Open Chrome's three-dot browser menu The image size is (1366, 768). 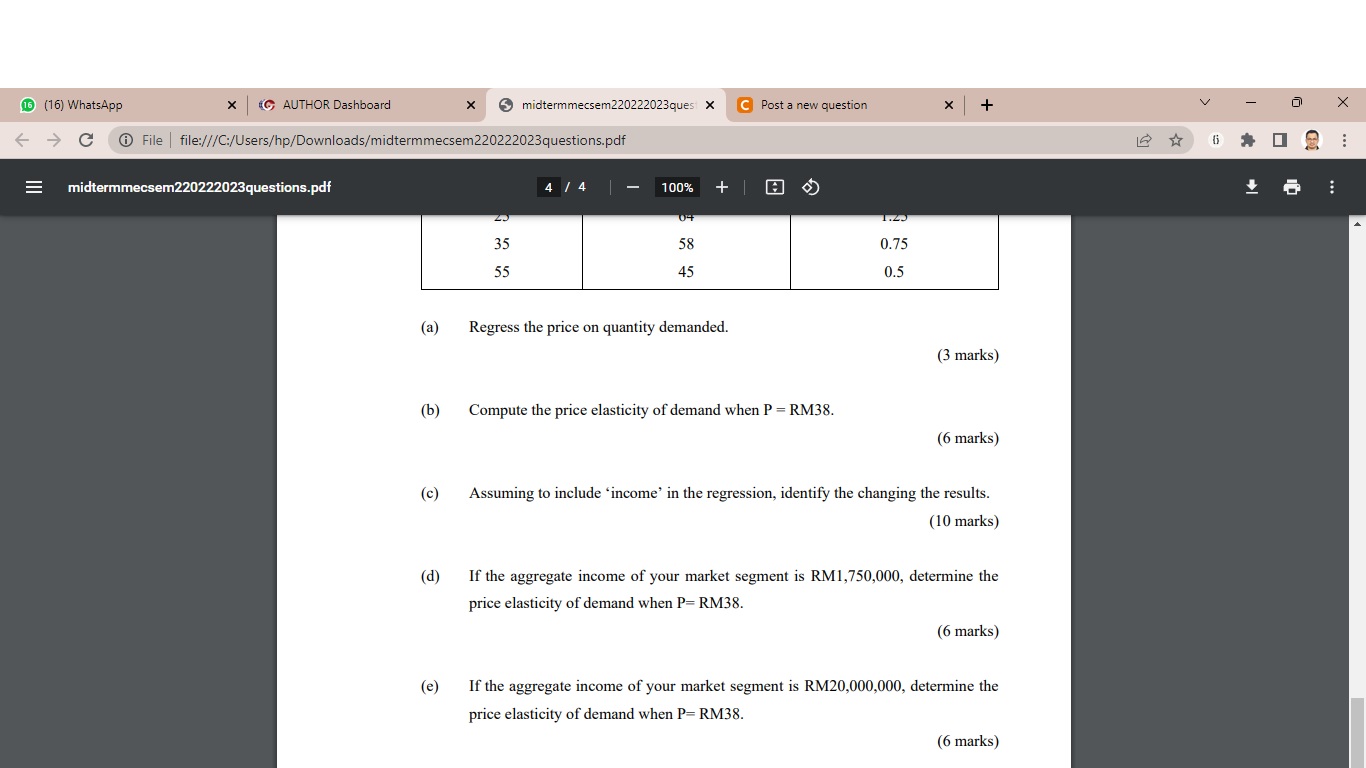pyautogui.click(x=1345, y=140)
